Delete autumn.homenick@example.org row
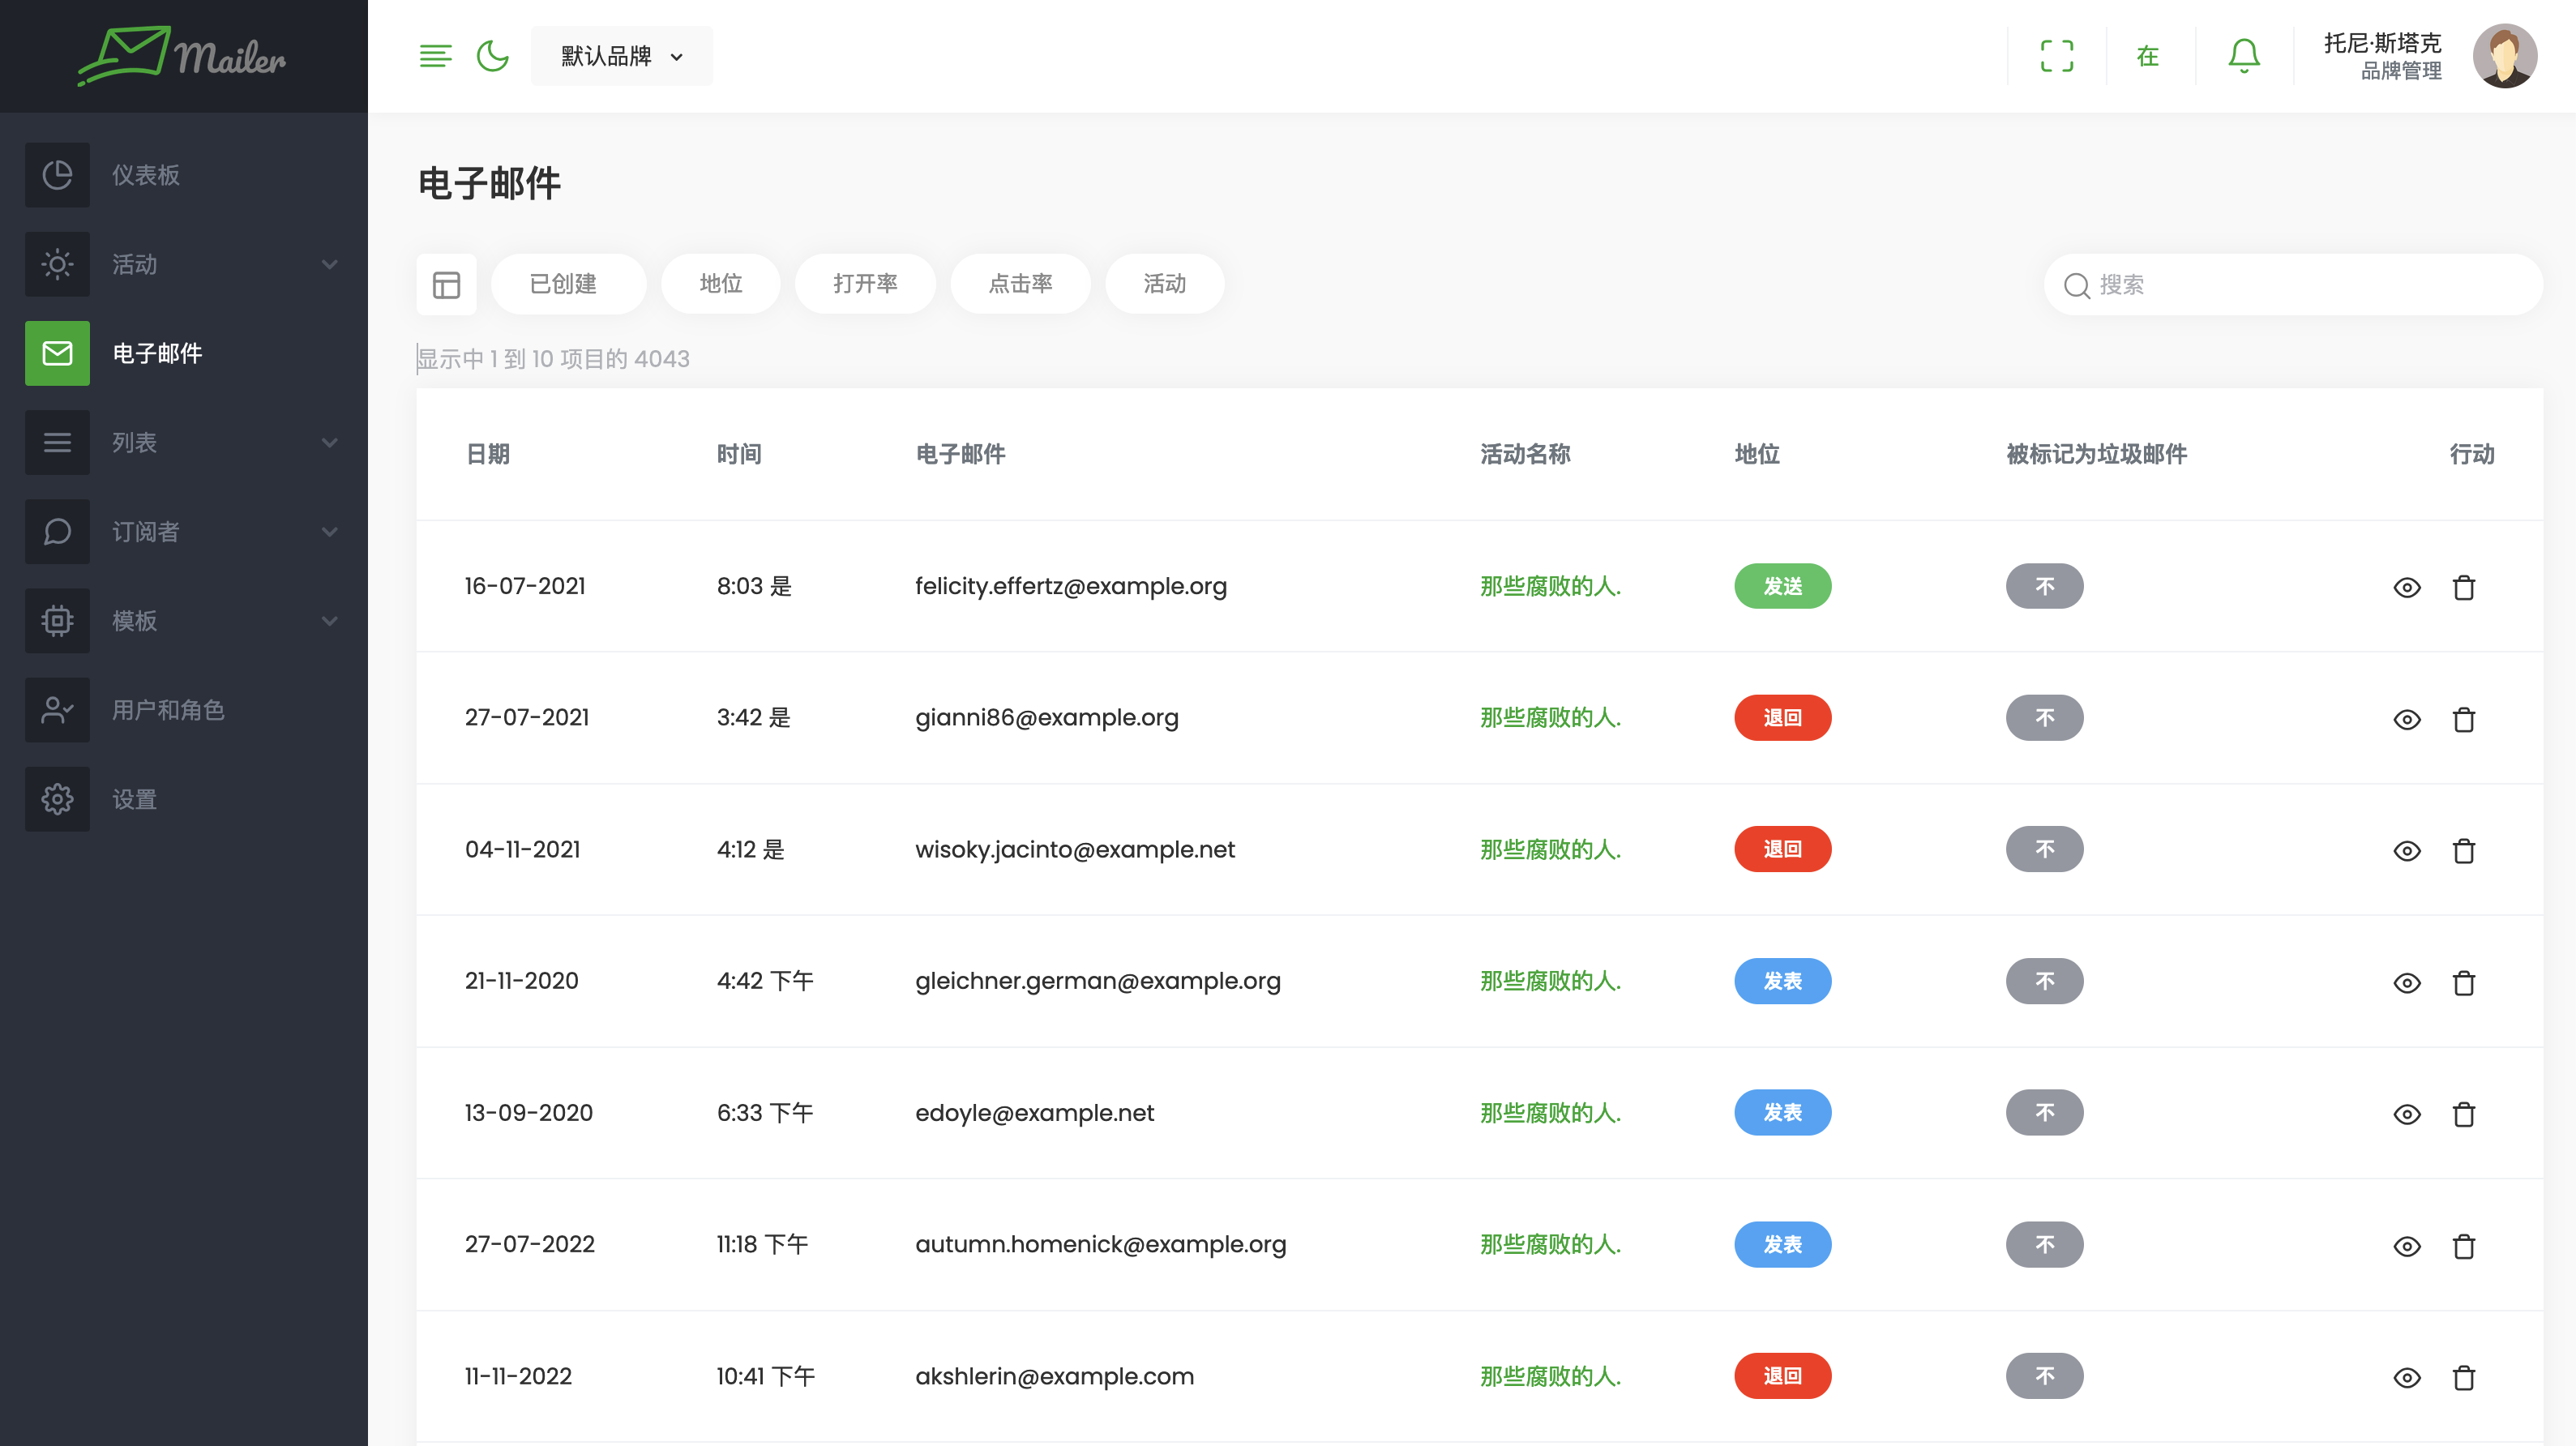 tap(2463, 1246)
